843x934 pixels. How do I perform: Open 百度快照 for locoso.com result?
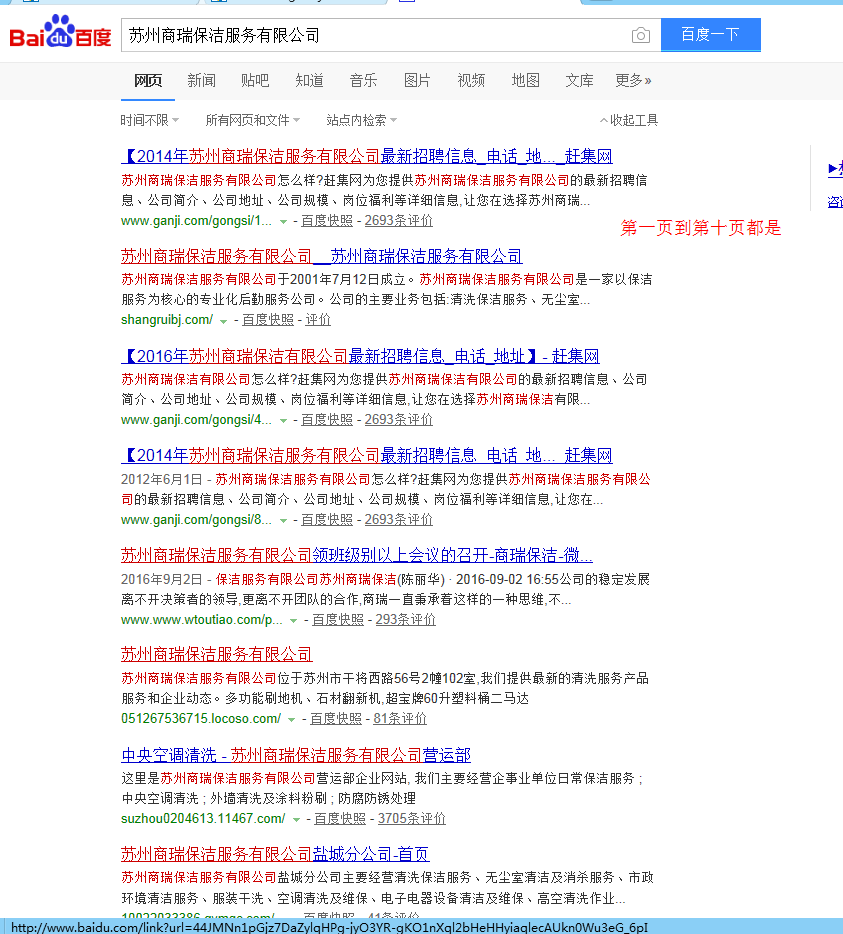[336, 718]
